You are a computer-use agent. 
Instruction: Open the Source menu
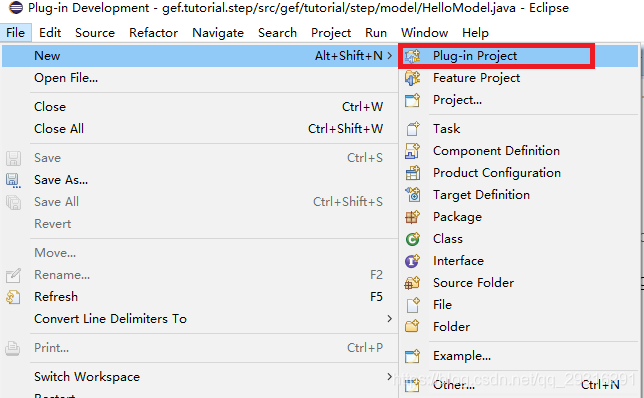point(95,32)
